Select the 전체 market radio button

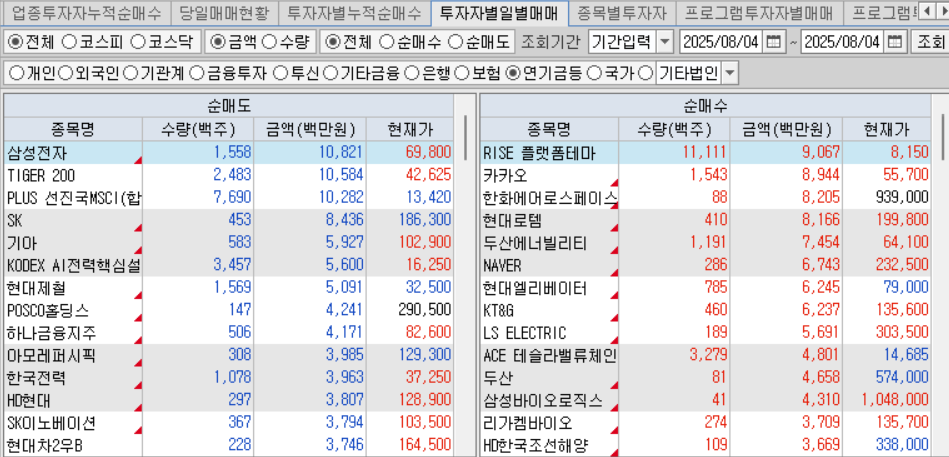16,42
